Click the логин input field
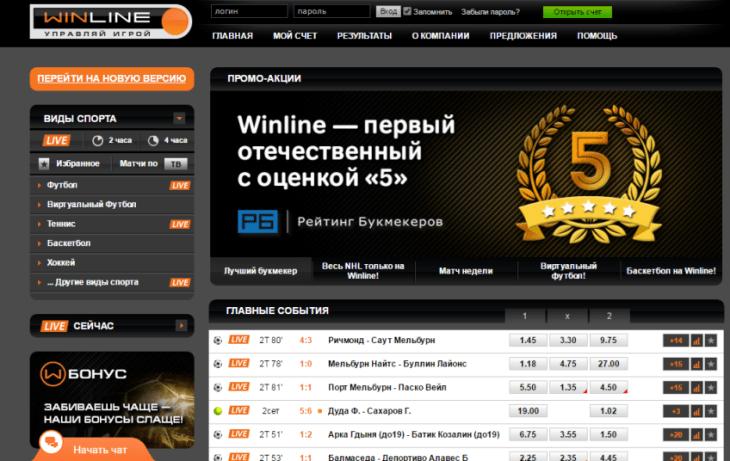This screenshot has width=730, height=461. (x=249, y=11)
